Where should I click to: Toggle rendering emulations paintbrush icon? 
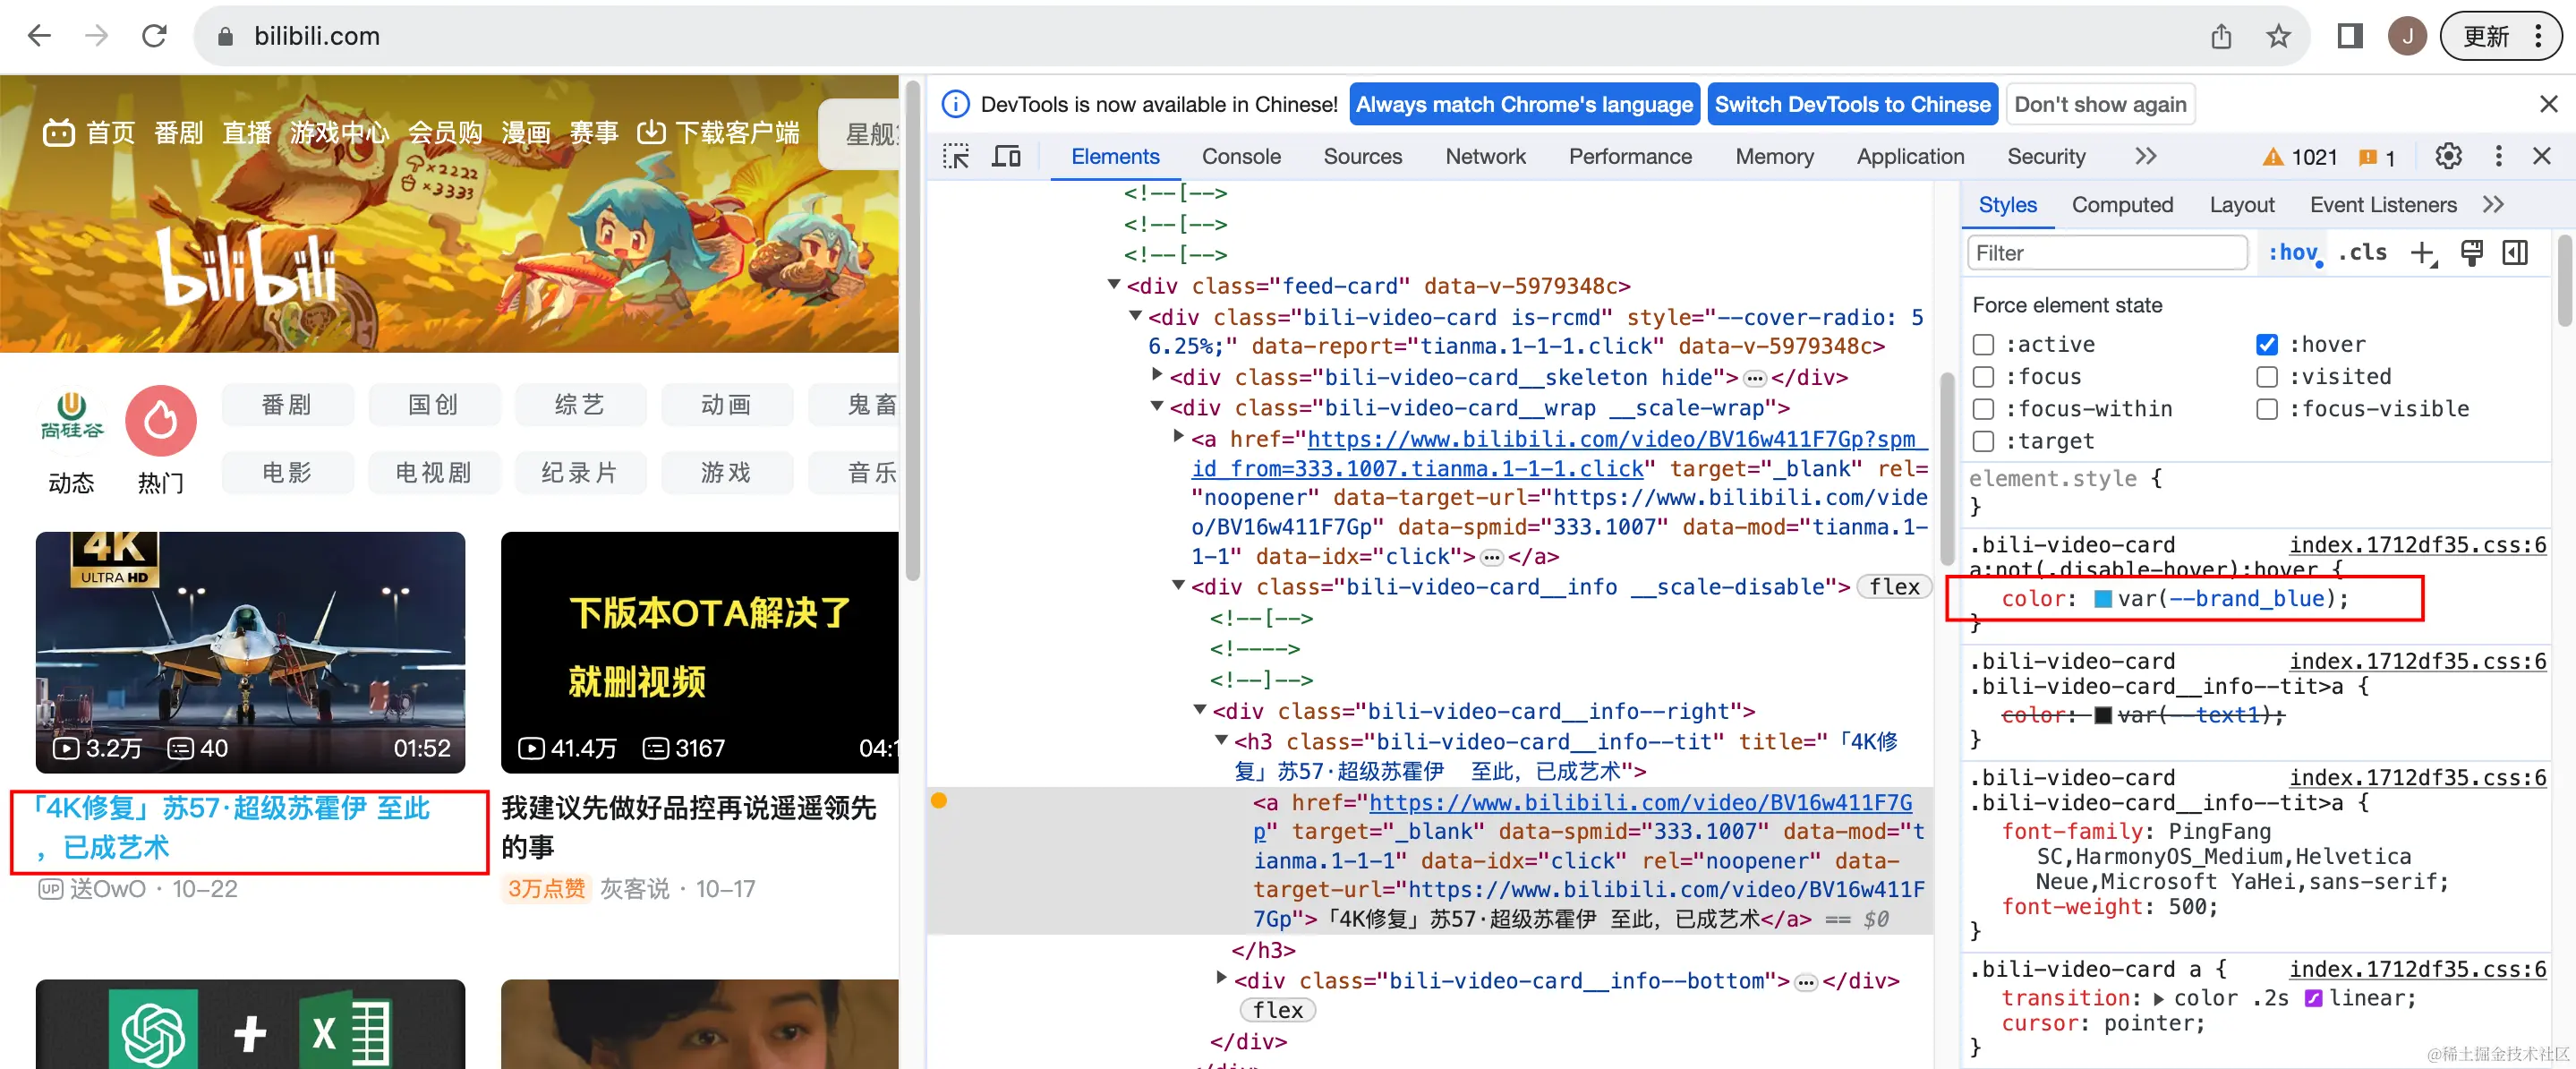tap(2471, 253)
